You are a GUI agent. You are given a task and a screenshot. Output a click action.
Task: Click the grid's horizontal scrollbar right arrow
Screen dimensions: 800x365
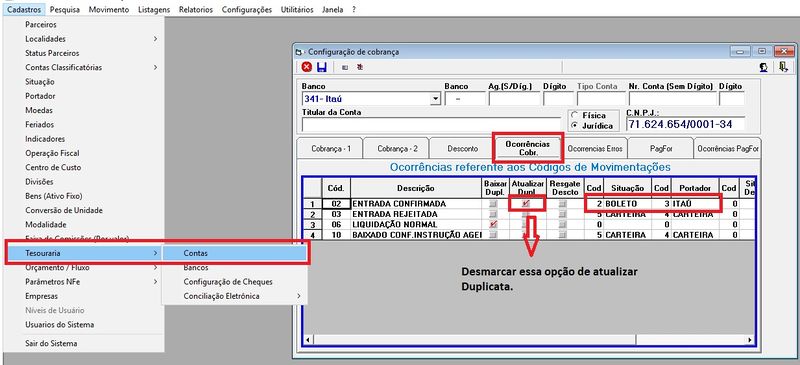749,339
